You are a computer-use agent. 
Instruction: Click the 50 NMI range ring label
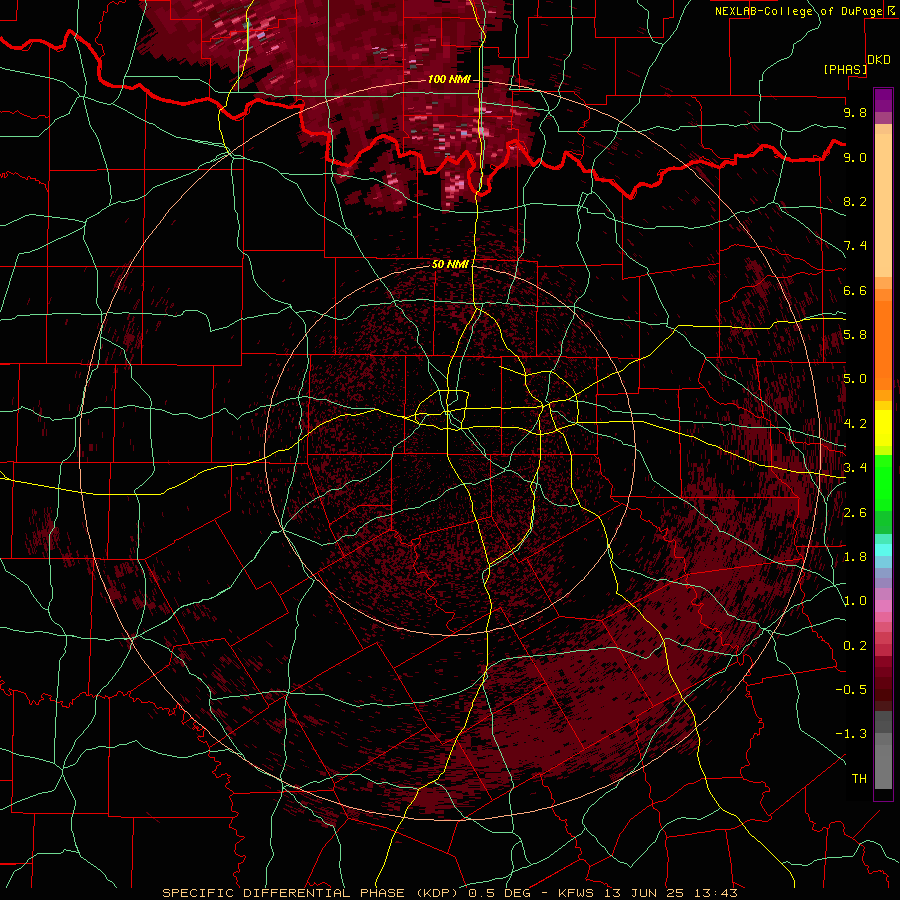click(x=450, y=264)
